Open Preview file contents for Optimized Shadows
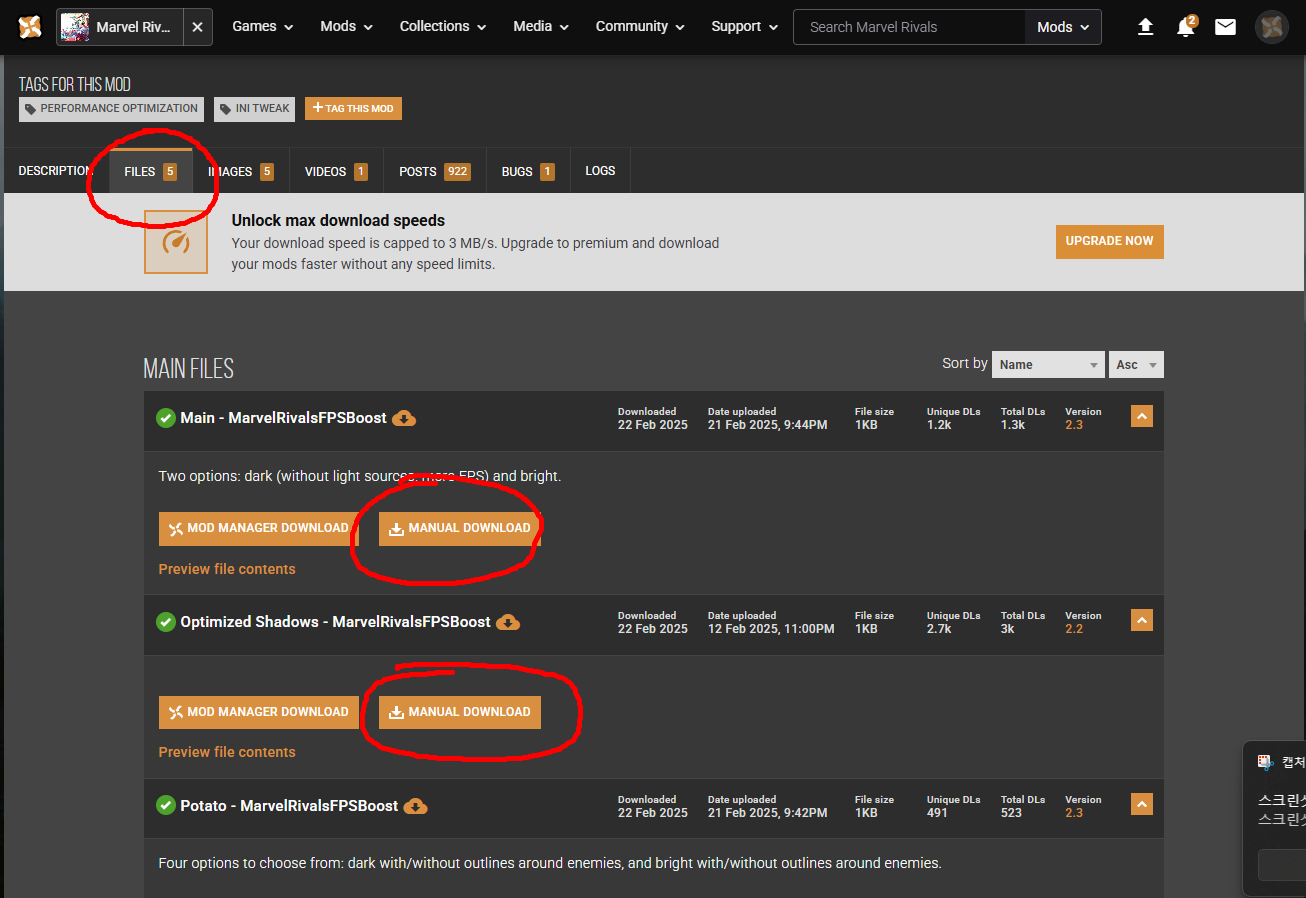Viewport: 1306px width, 898px height. click(227, 752)
